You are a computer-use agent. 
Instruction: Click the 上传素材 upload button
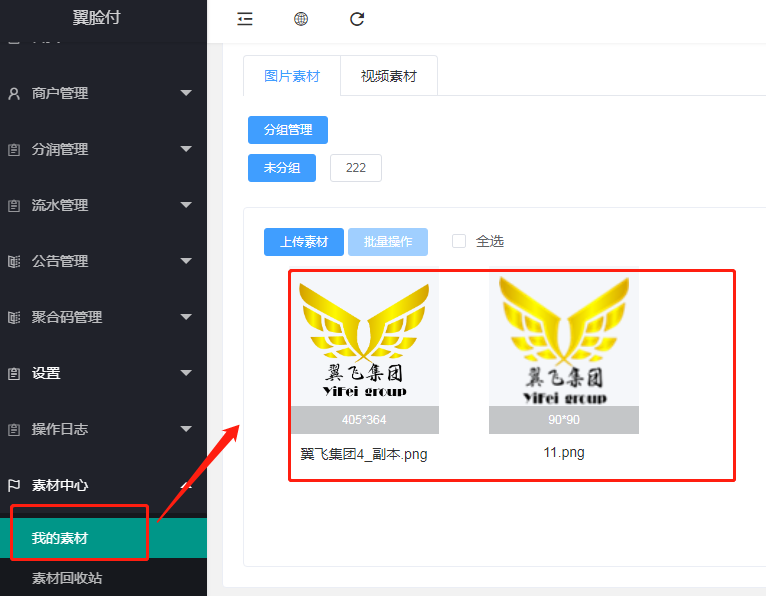pyautogui.click(x=304, y=242)
